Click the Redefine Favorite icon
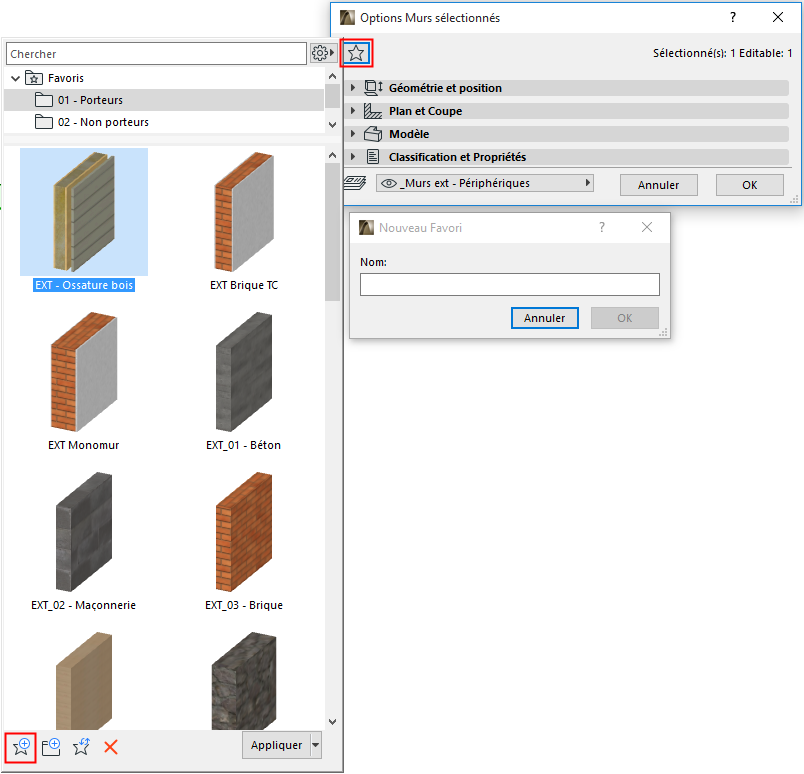804x774 pixels. point(81,747)
